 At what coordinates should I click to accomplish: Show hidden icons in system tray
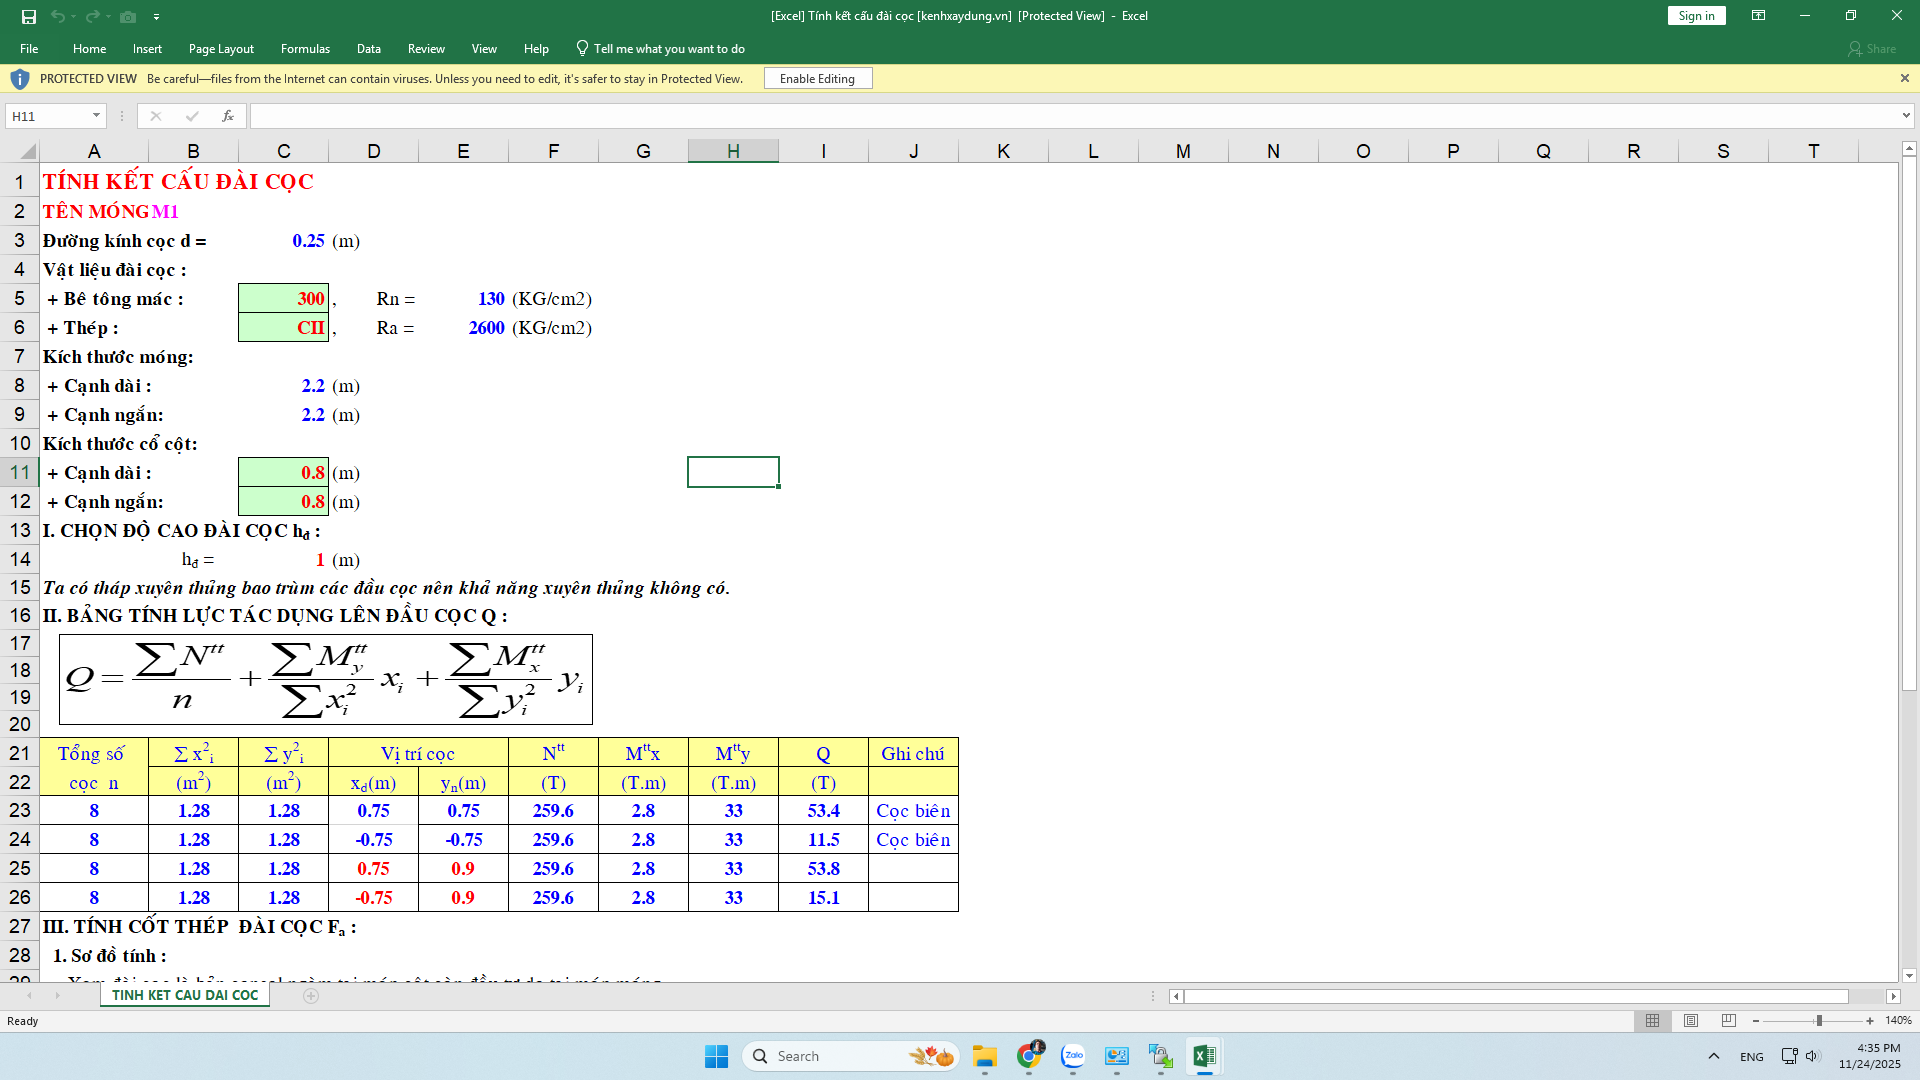(1714, 1056)
